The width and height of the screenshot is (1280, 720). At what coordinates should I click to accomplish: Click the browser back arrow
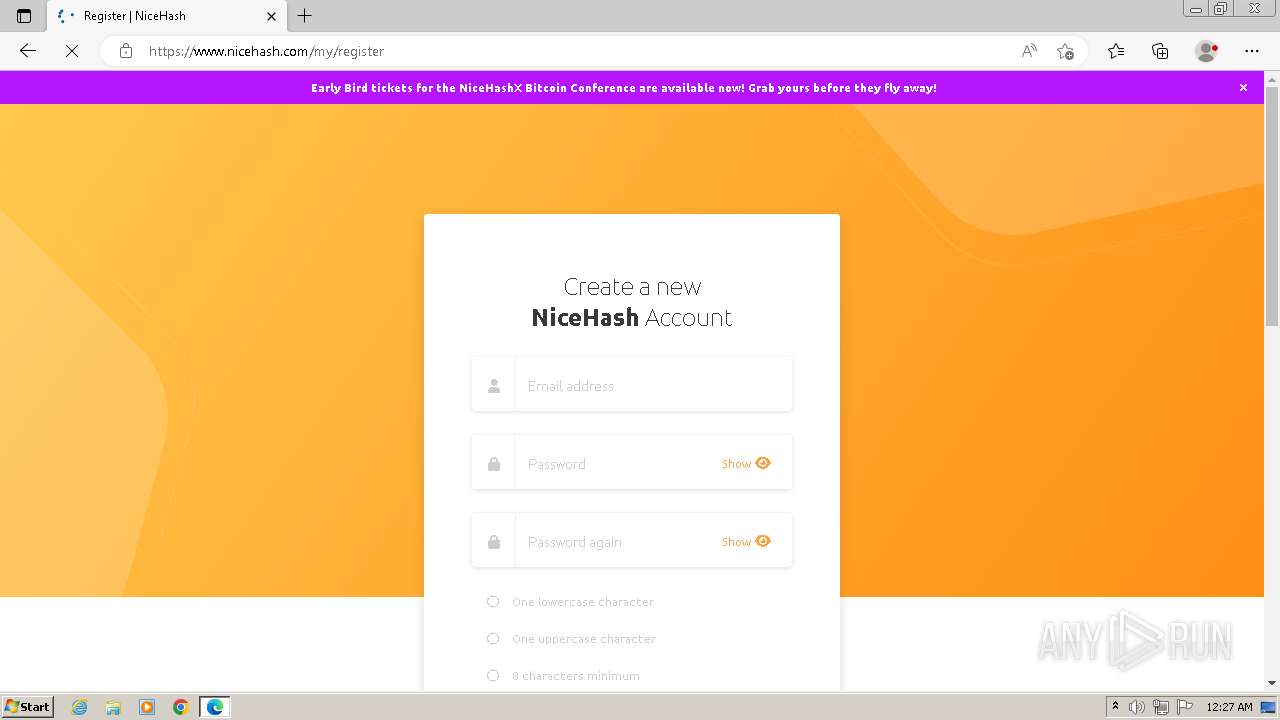[x=28, y=51]
